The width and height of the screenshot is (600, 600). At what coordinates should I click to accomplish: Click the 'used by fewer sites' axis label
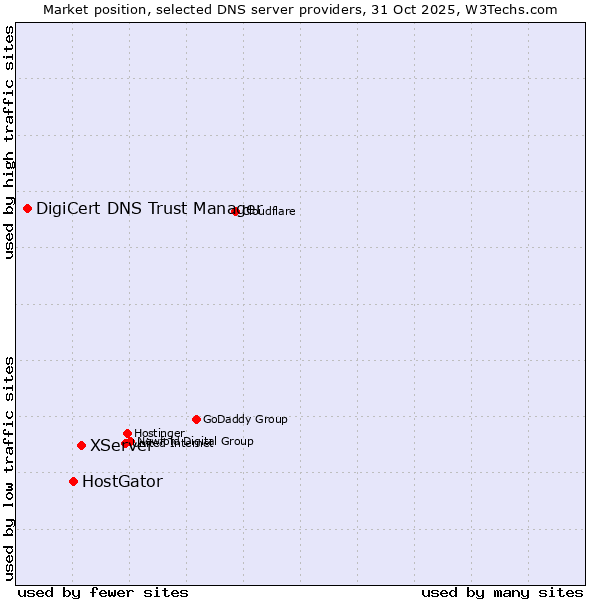[103, 592]
